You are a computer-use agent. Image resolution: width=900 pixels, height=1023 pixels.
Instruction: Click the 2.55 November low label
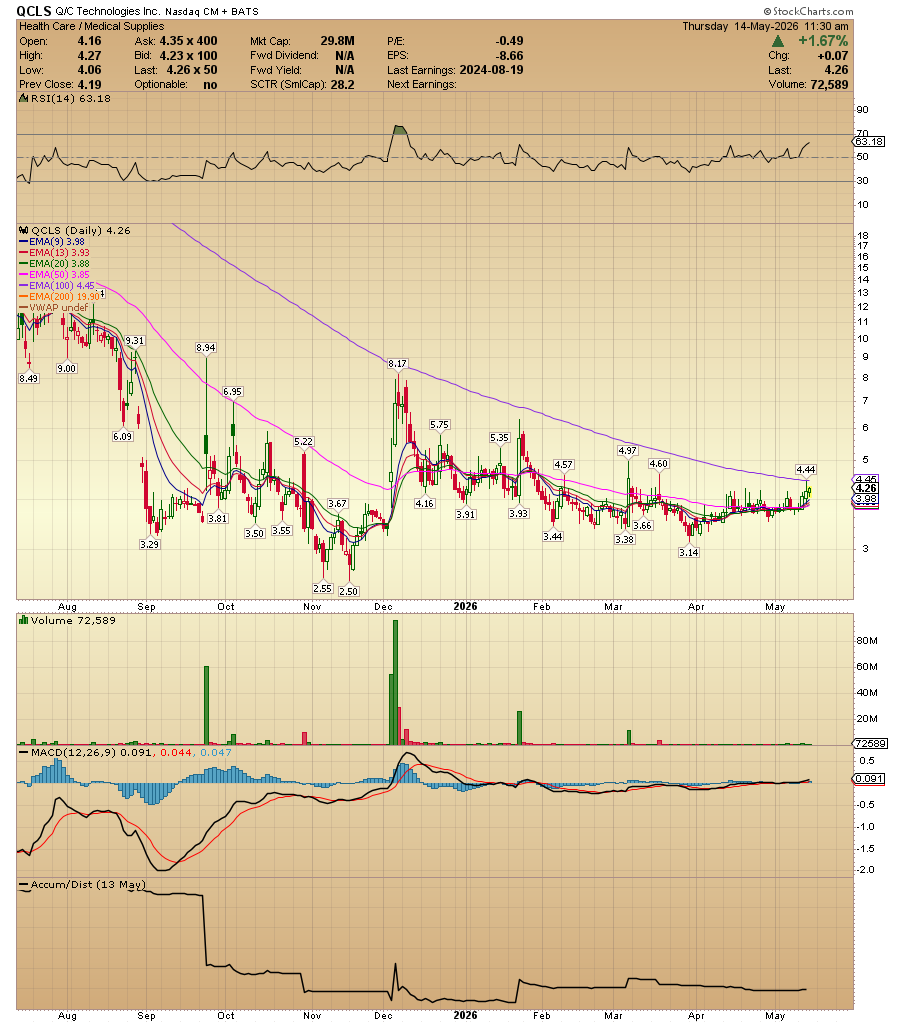[x=322, y=588]
